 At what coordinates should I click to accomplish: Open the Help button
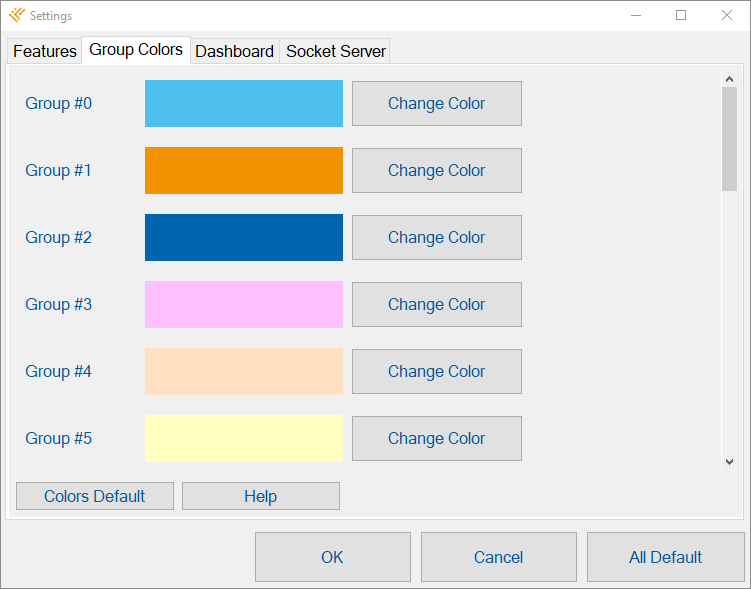261,496
